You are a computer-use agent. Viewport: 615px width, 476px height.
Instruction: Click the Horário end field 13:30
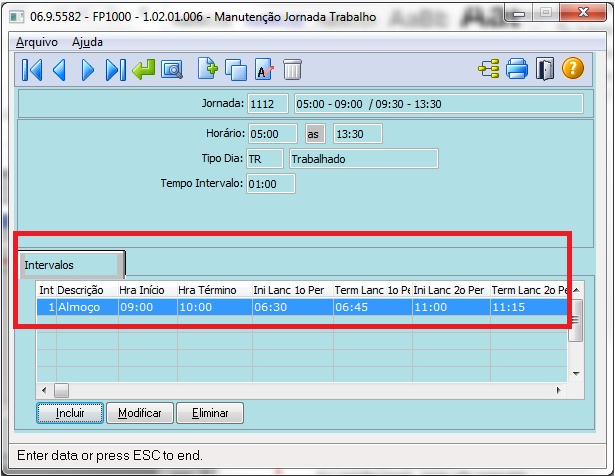pos(358,134)
